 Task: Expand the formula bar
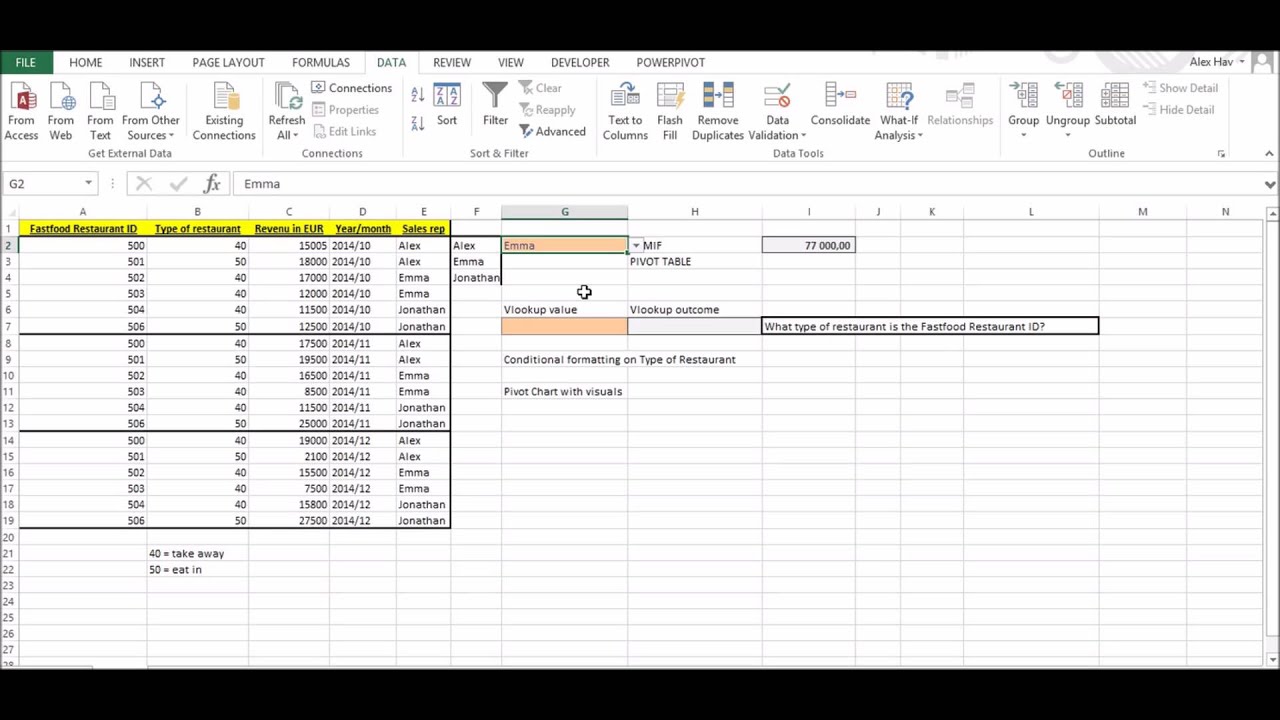tap(1270, 184)
